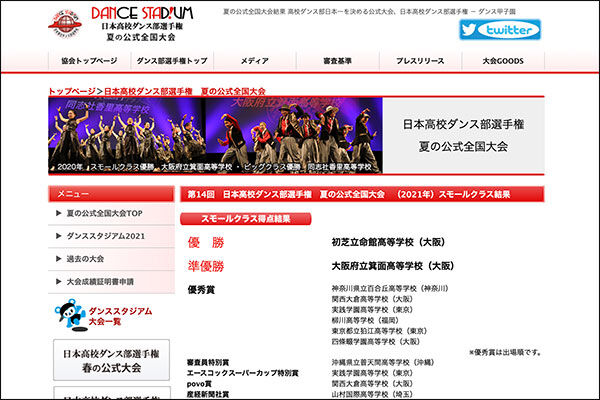Click the 審査員特別賞 award label
This screenshot has width=600, height=400.
[x=208, y=362]
